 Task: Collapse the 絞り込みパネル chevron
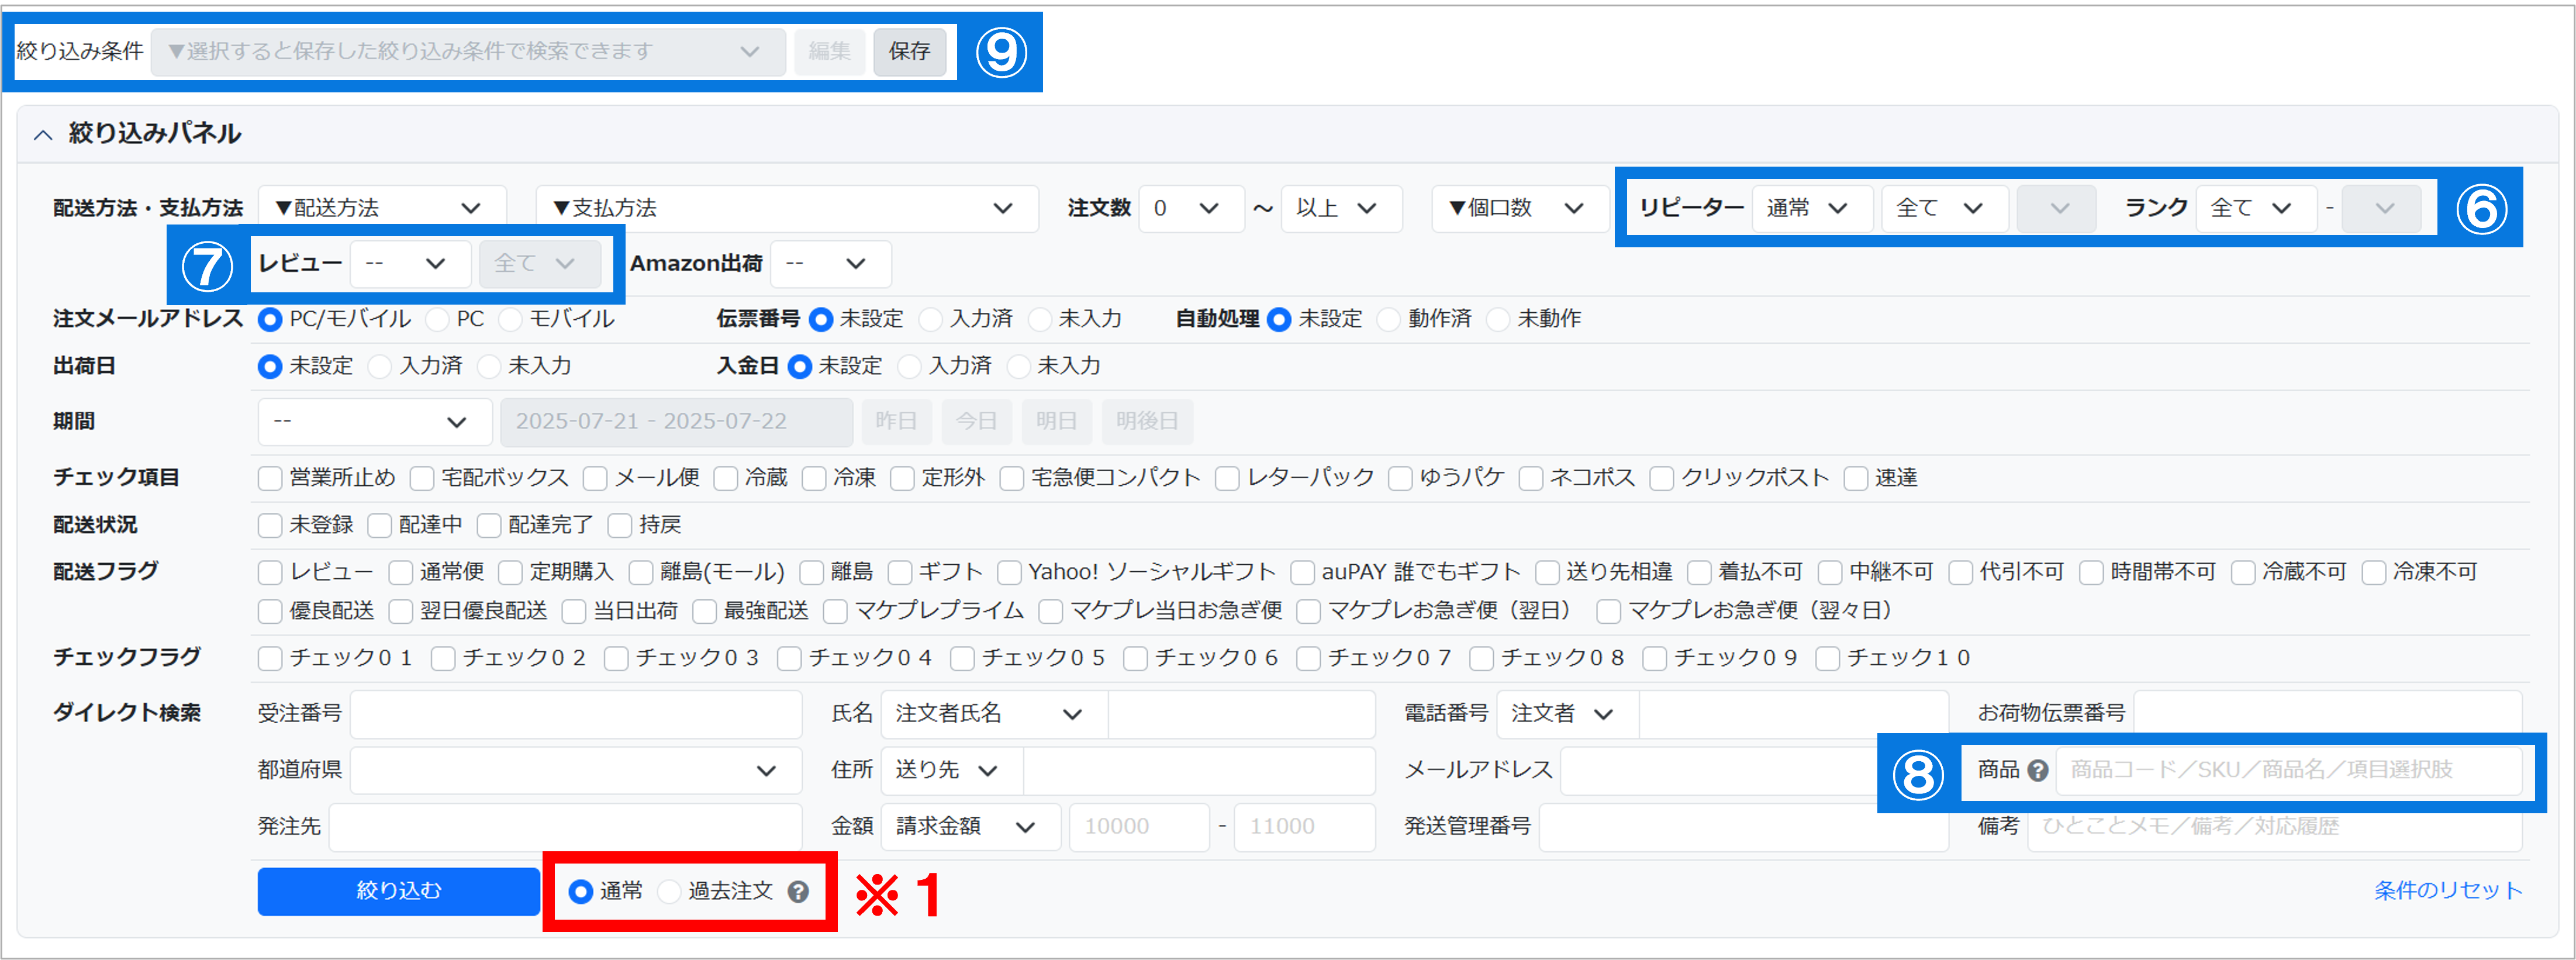point(43,134)
